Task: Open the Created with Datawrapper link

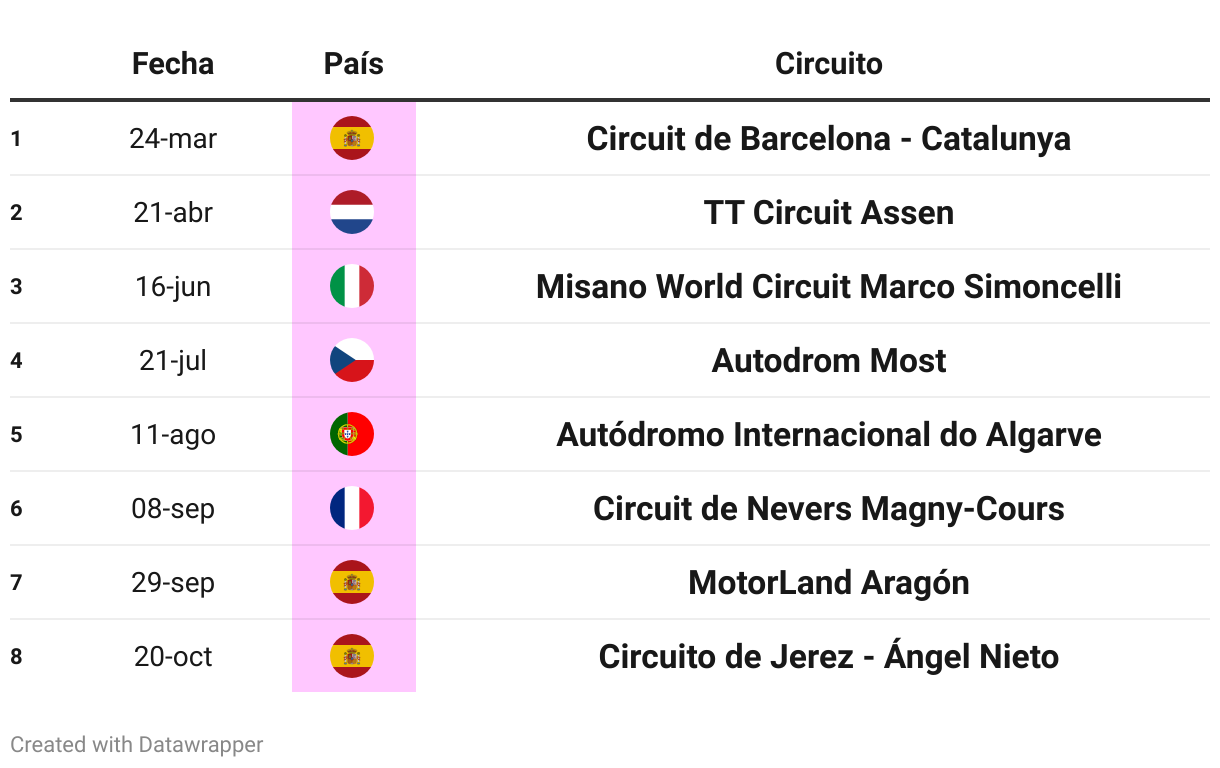Action: [137, 744]
